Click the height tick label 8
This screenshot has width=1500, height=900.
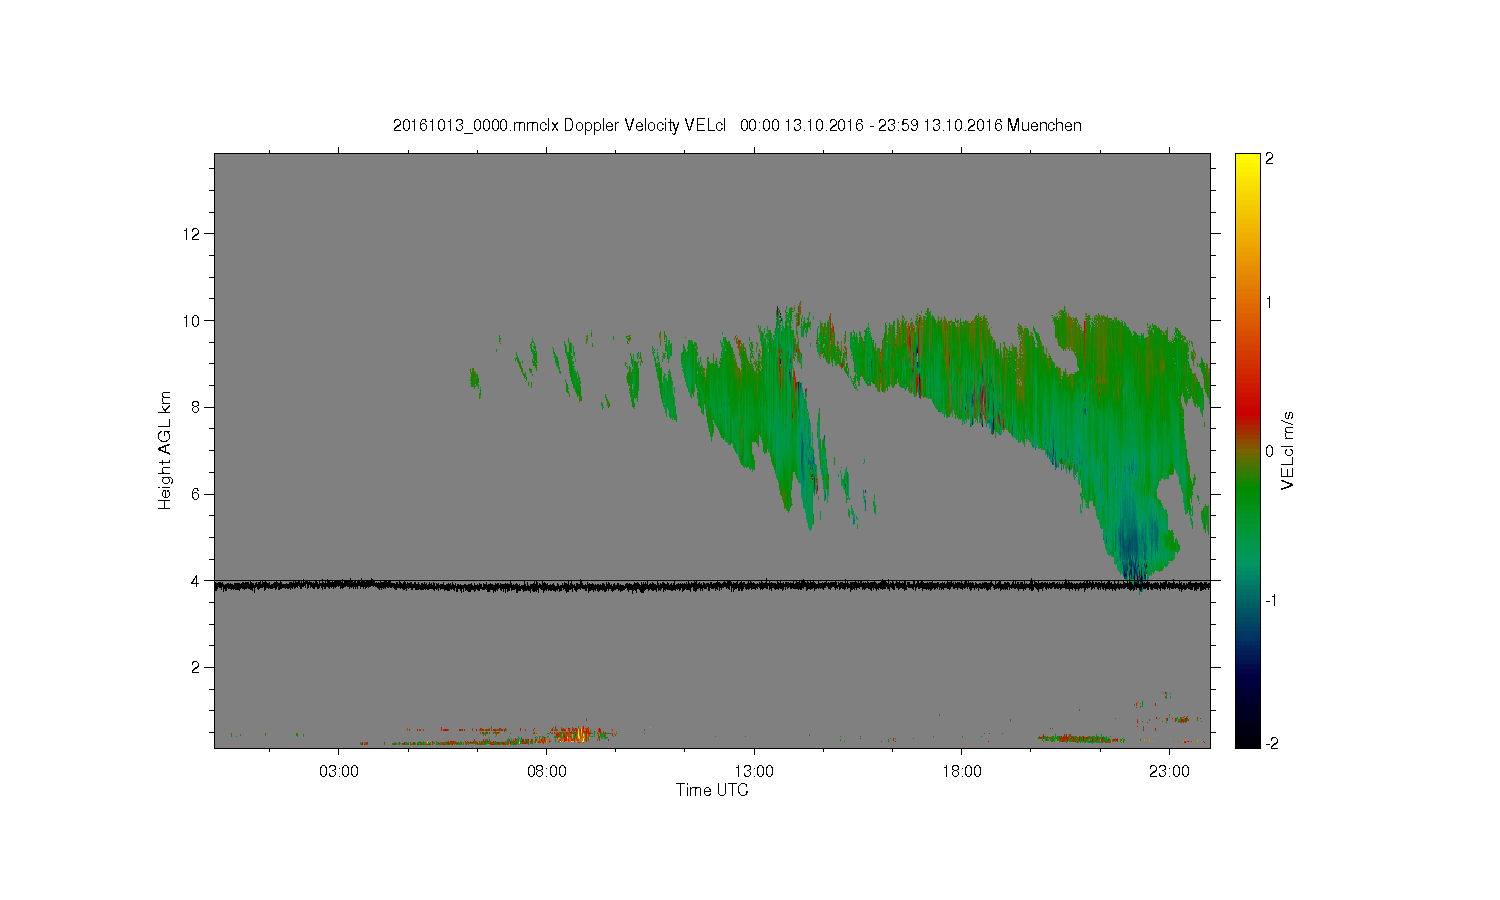click(196, 407)
